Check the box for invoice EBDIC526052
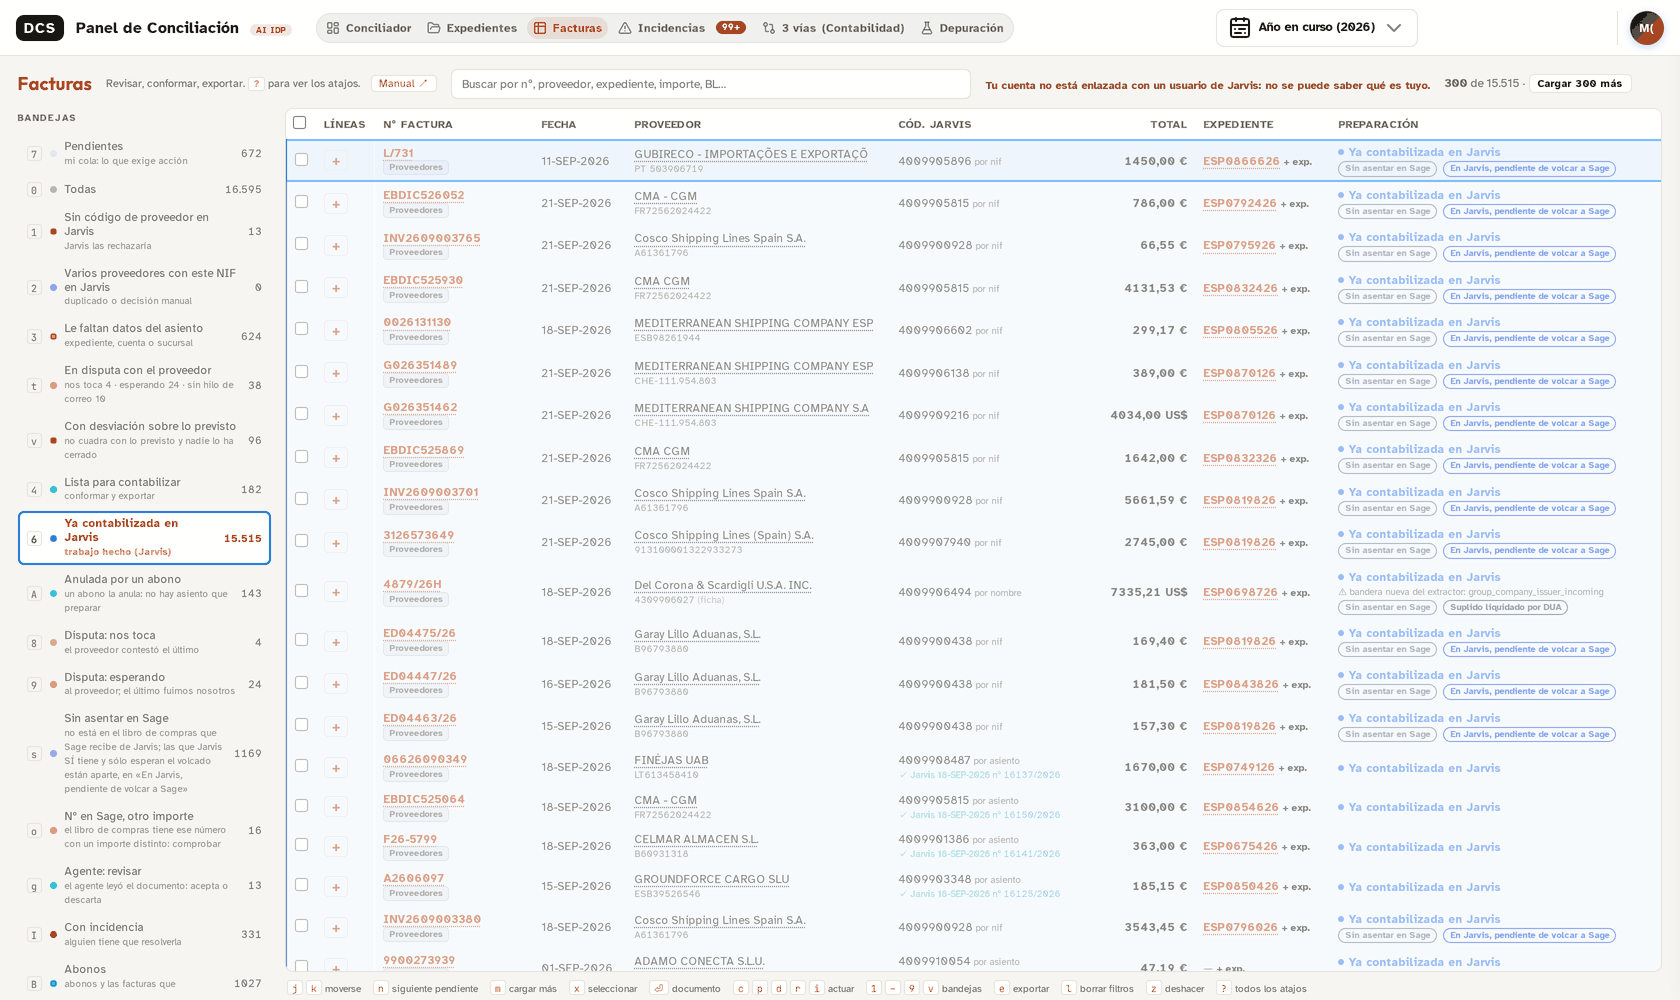Viewport: 1680px width, 1000px height. (x=301, y=202)
